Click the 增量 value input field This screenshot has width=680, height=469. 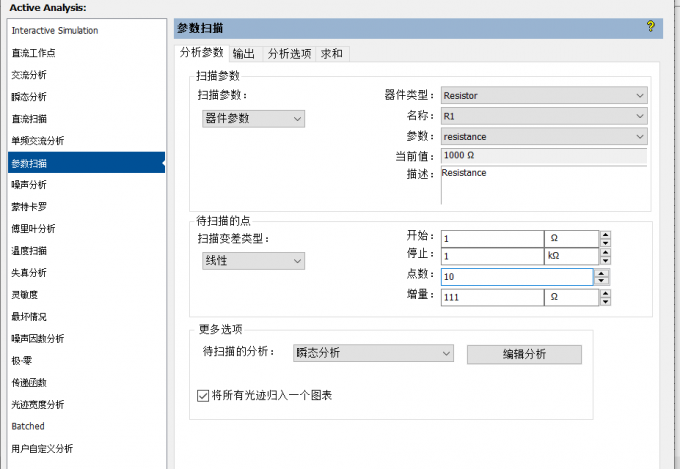(x=492, y=297)
